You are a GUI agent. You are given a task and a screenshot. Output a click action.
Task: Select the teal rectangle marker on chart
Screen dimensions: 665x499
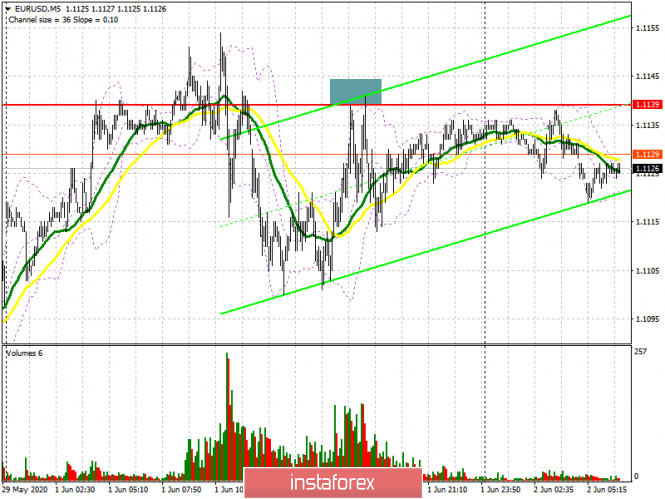pyautogui.click(x=356, y=91)
